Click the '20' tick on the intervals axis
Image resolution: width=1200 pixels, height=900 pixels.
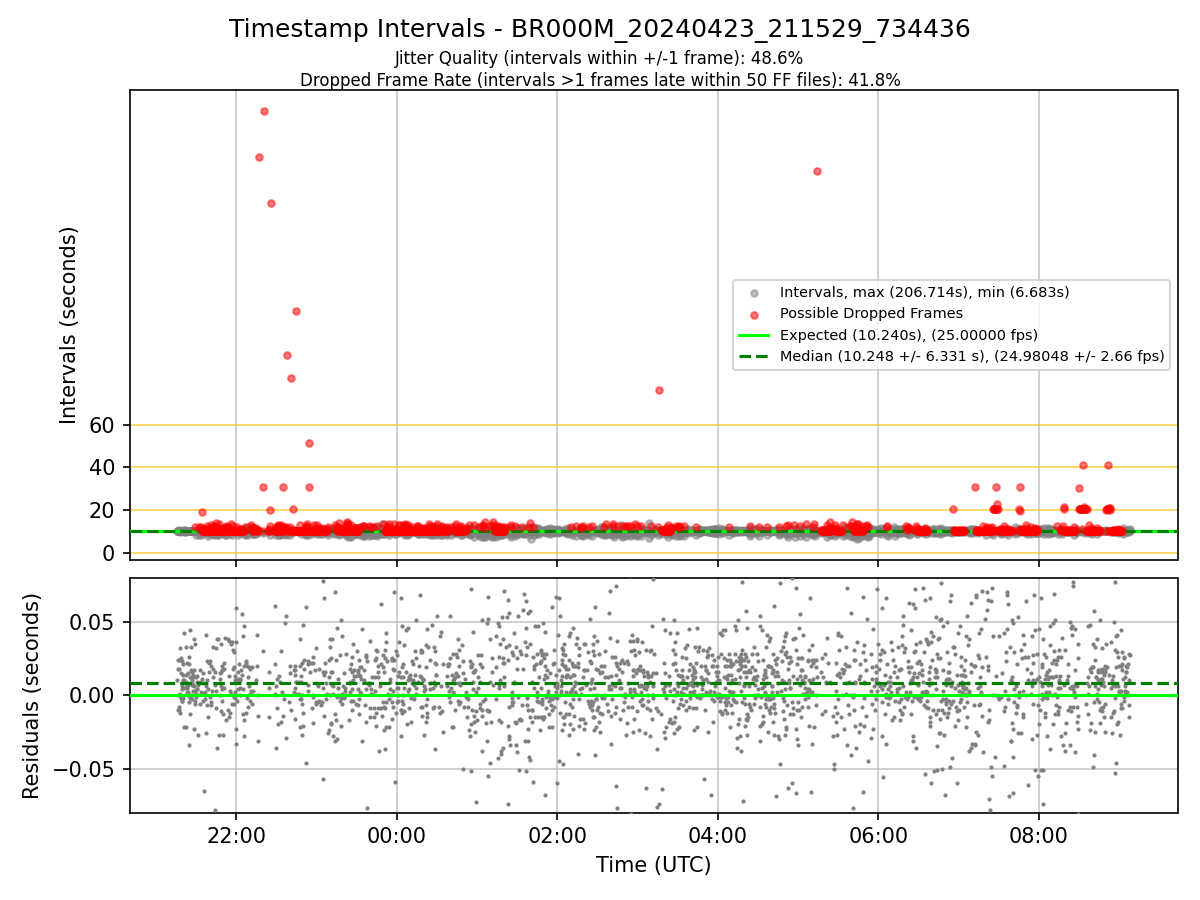[103, 511]
